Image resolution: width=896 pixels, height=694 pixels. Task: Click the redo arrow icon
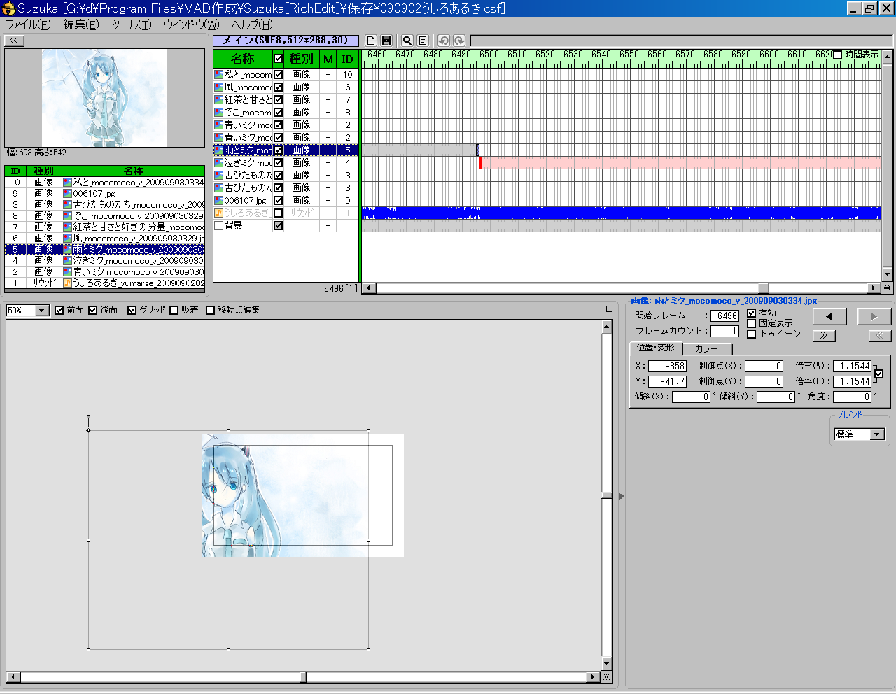[x=459, y=41]
